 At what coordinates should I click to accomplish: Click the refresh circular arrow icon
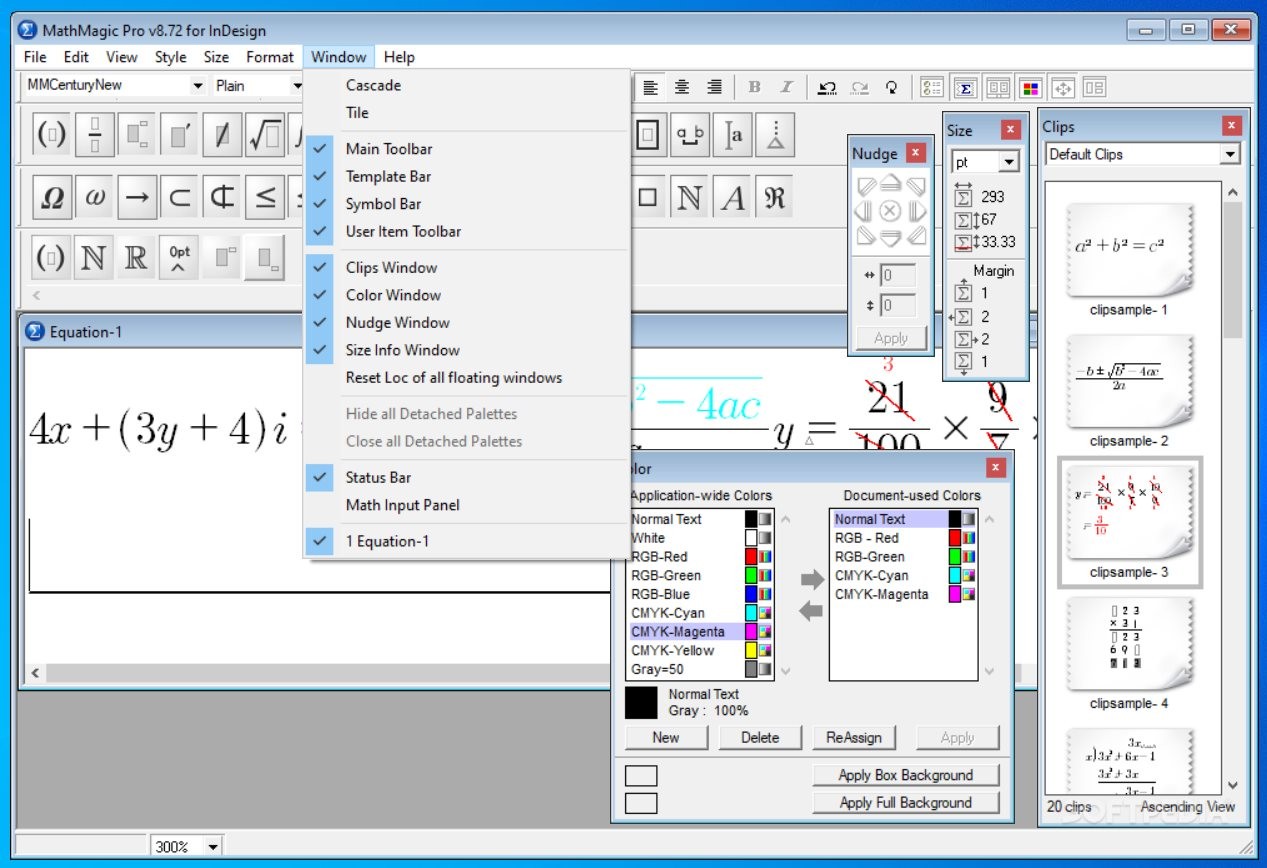point(891,88)
